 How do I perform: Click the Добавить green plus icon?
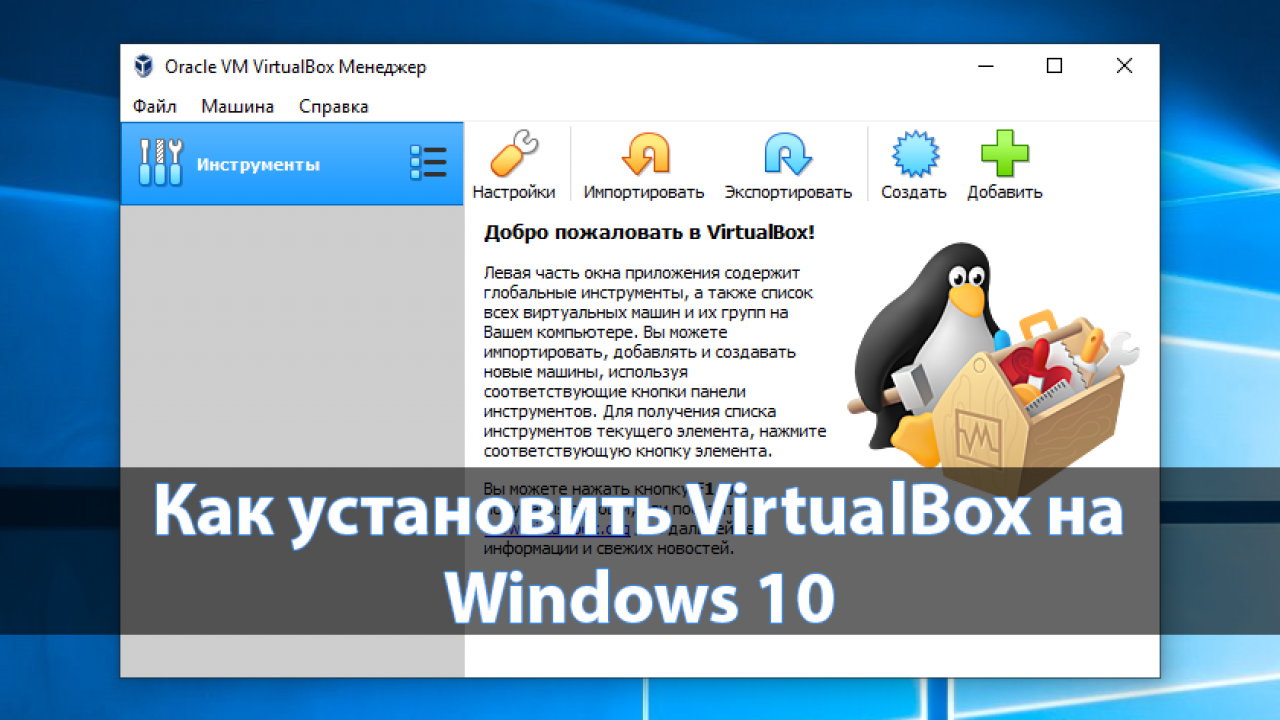[x=1004, y=155]
